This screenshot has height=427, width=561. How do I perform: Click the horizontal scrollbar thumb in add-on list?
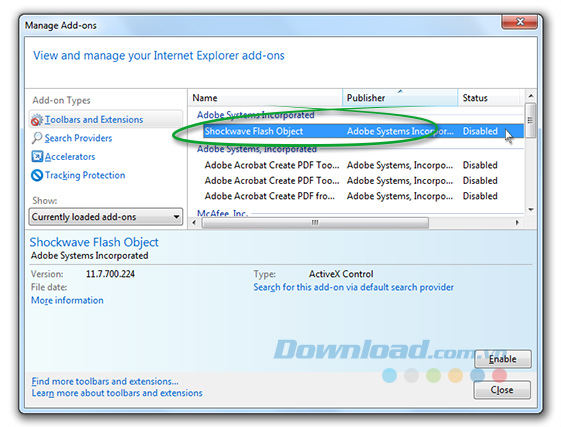315,223
